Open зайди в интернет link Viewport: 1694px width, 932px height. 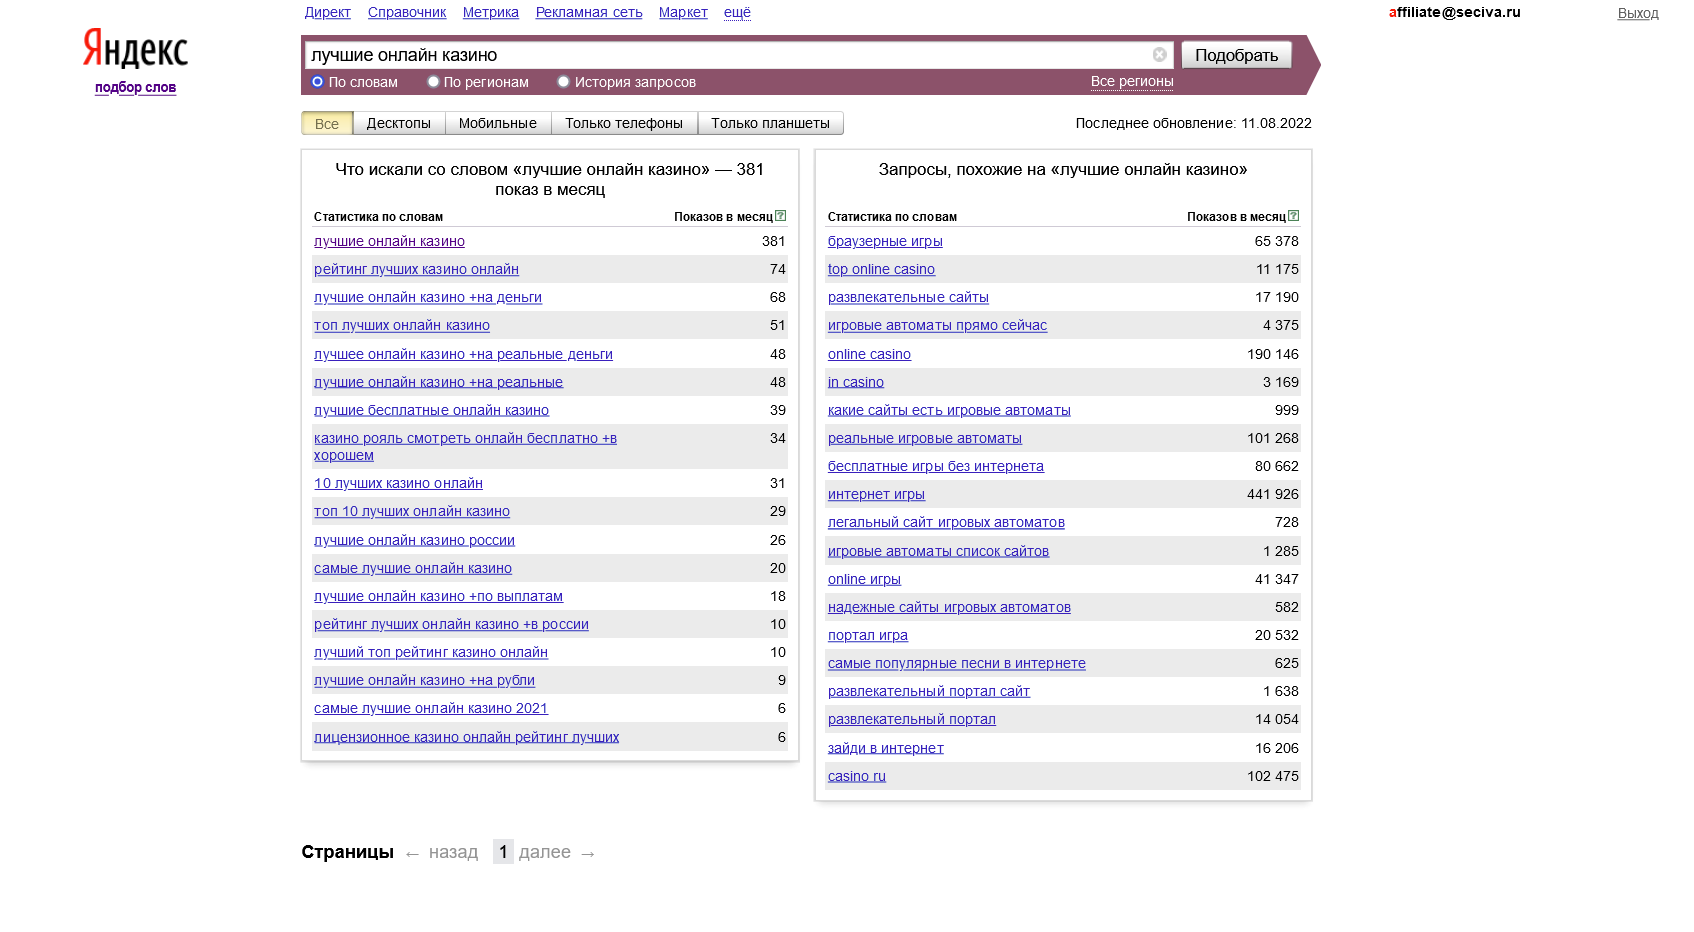[886, 748]
